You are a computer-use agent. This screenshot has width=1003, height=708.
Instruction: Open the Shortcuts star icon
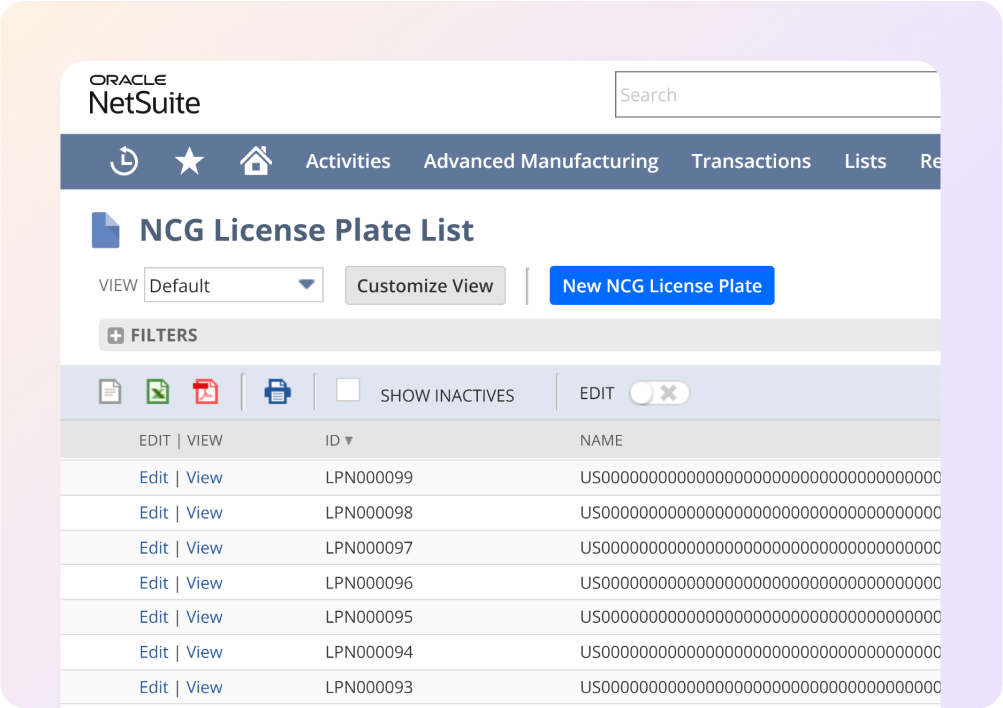click(189, 161)
